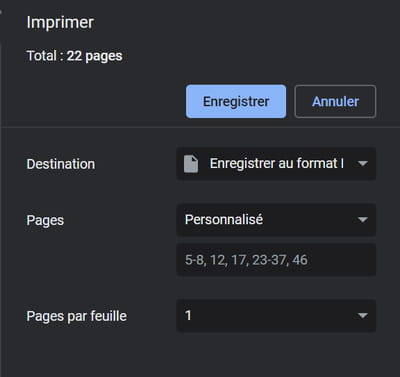The image size is (400, 377).
Task: Click the Destination label
Action: [x=61, y=164]
